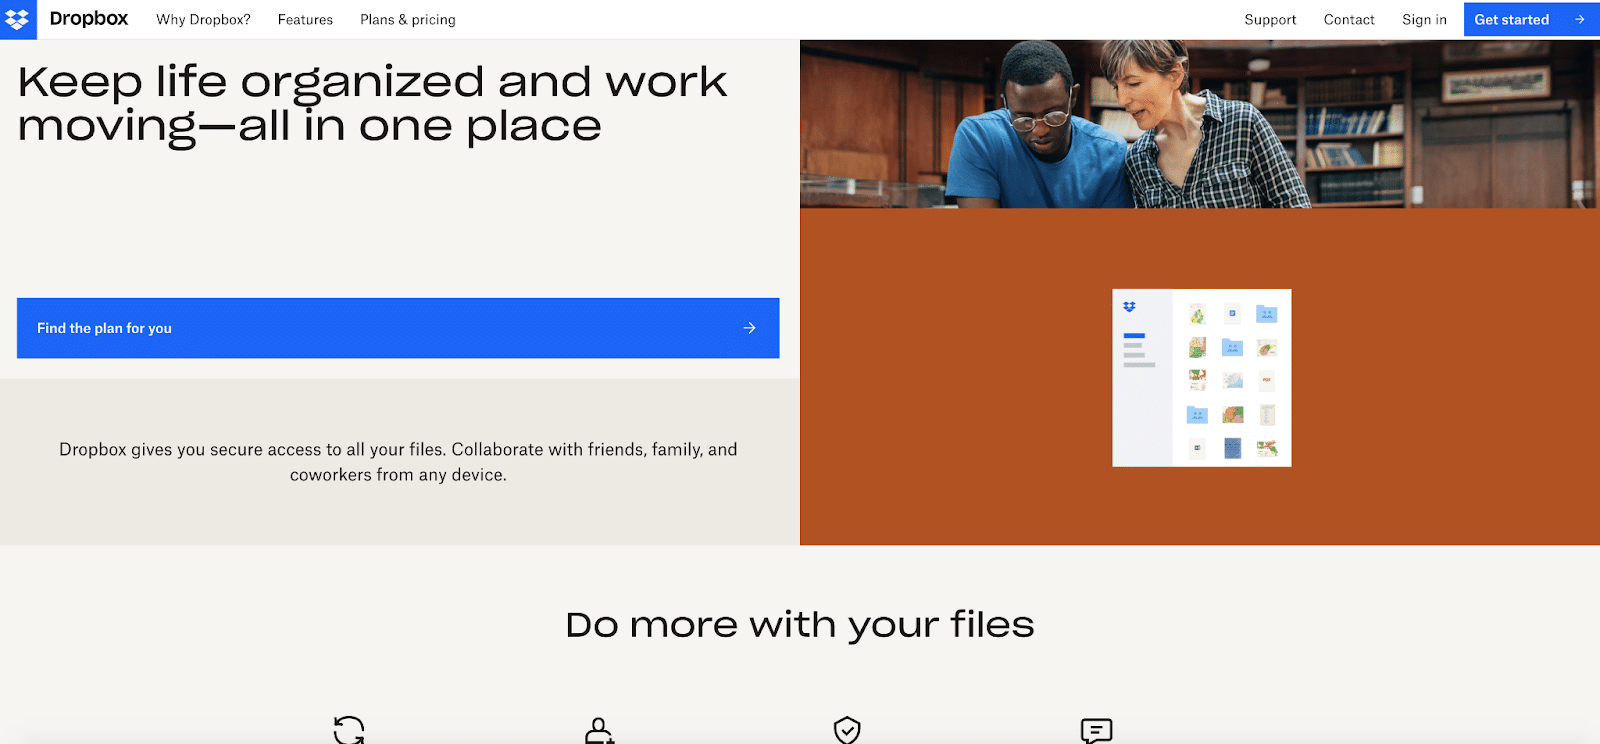Click the PDF file icon in preview
The width and height of the screenshot is (1600, 744).
(1267, 380)
